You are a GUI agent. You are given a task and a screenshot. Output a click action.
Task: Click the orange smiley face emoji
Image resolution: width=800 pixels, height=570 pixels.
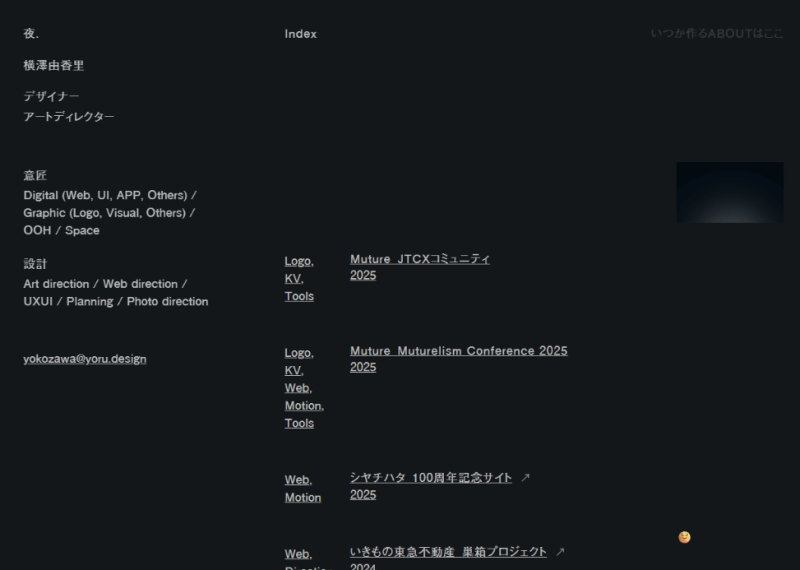point(684,537)
